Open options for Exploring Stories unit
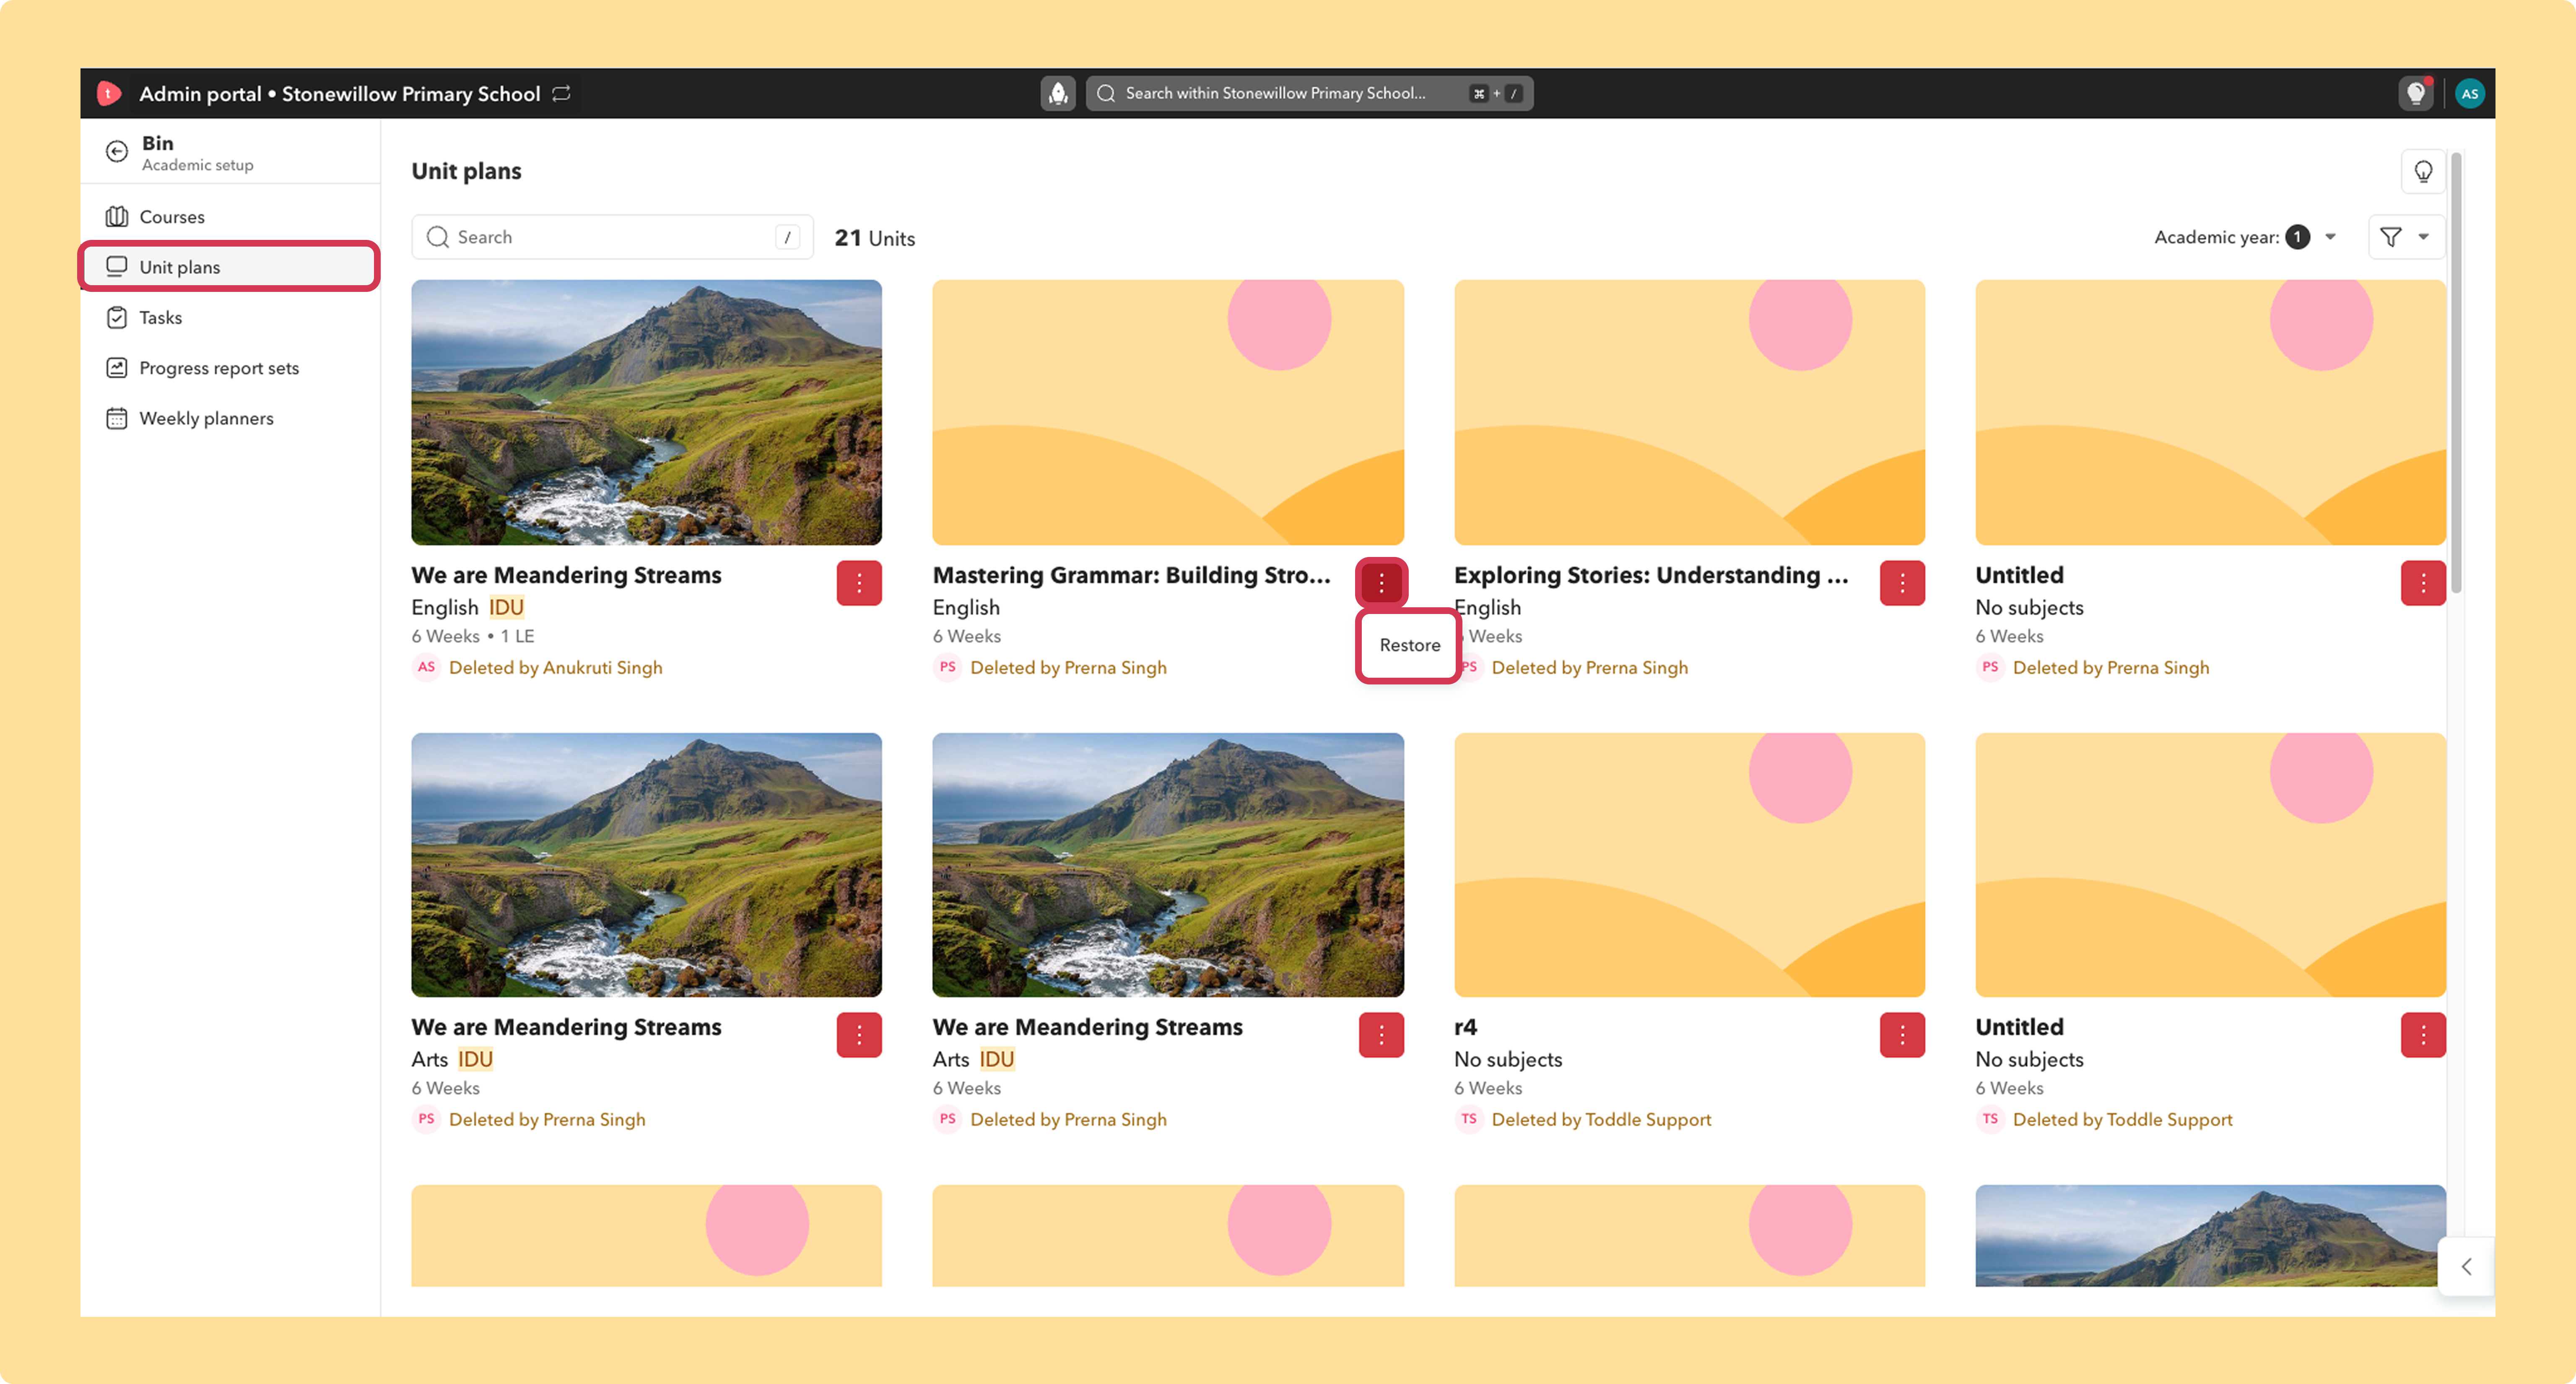Screen dimensions: 2576x1384 coord(1902,583)
